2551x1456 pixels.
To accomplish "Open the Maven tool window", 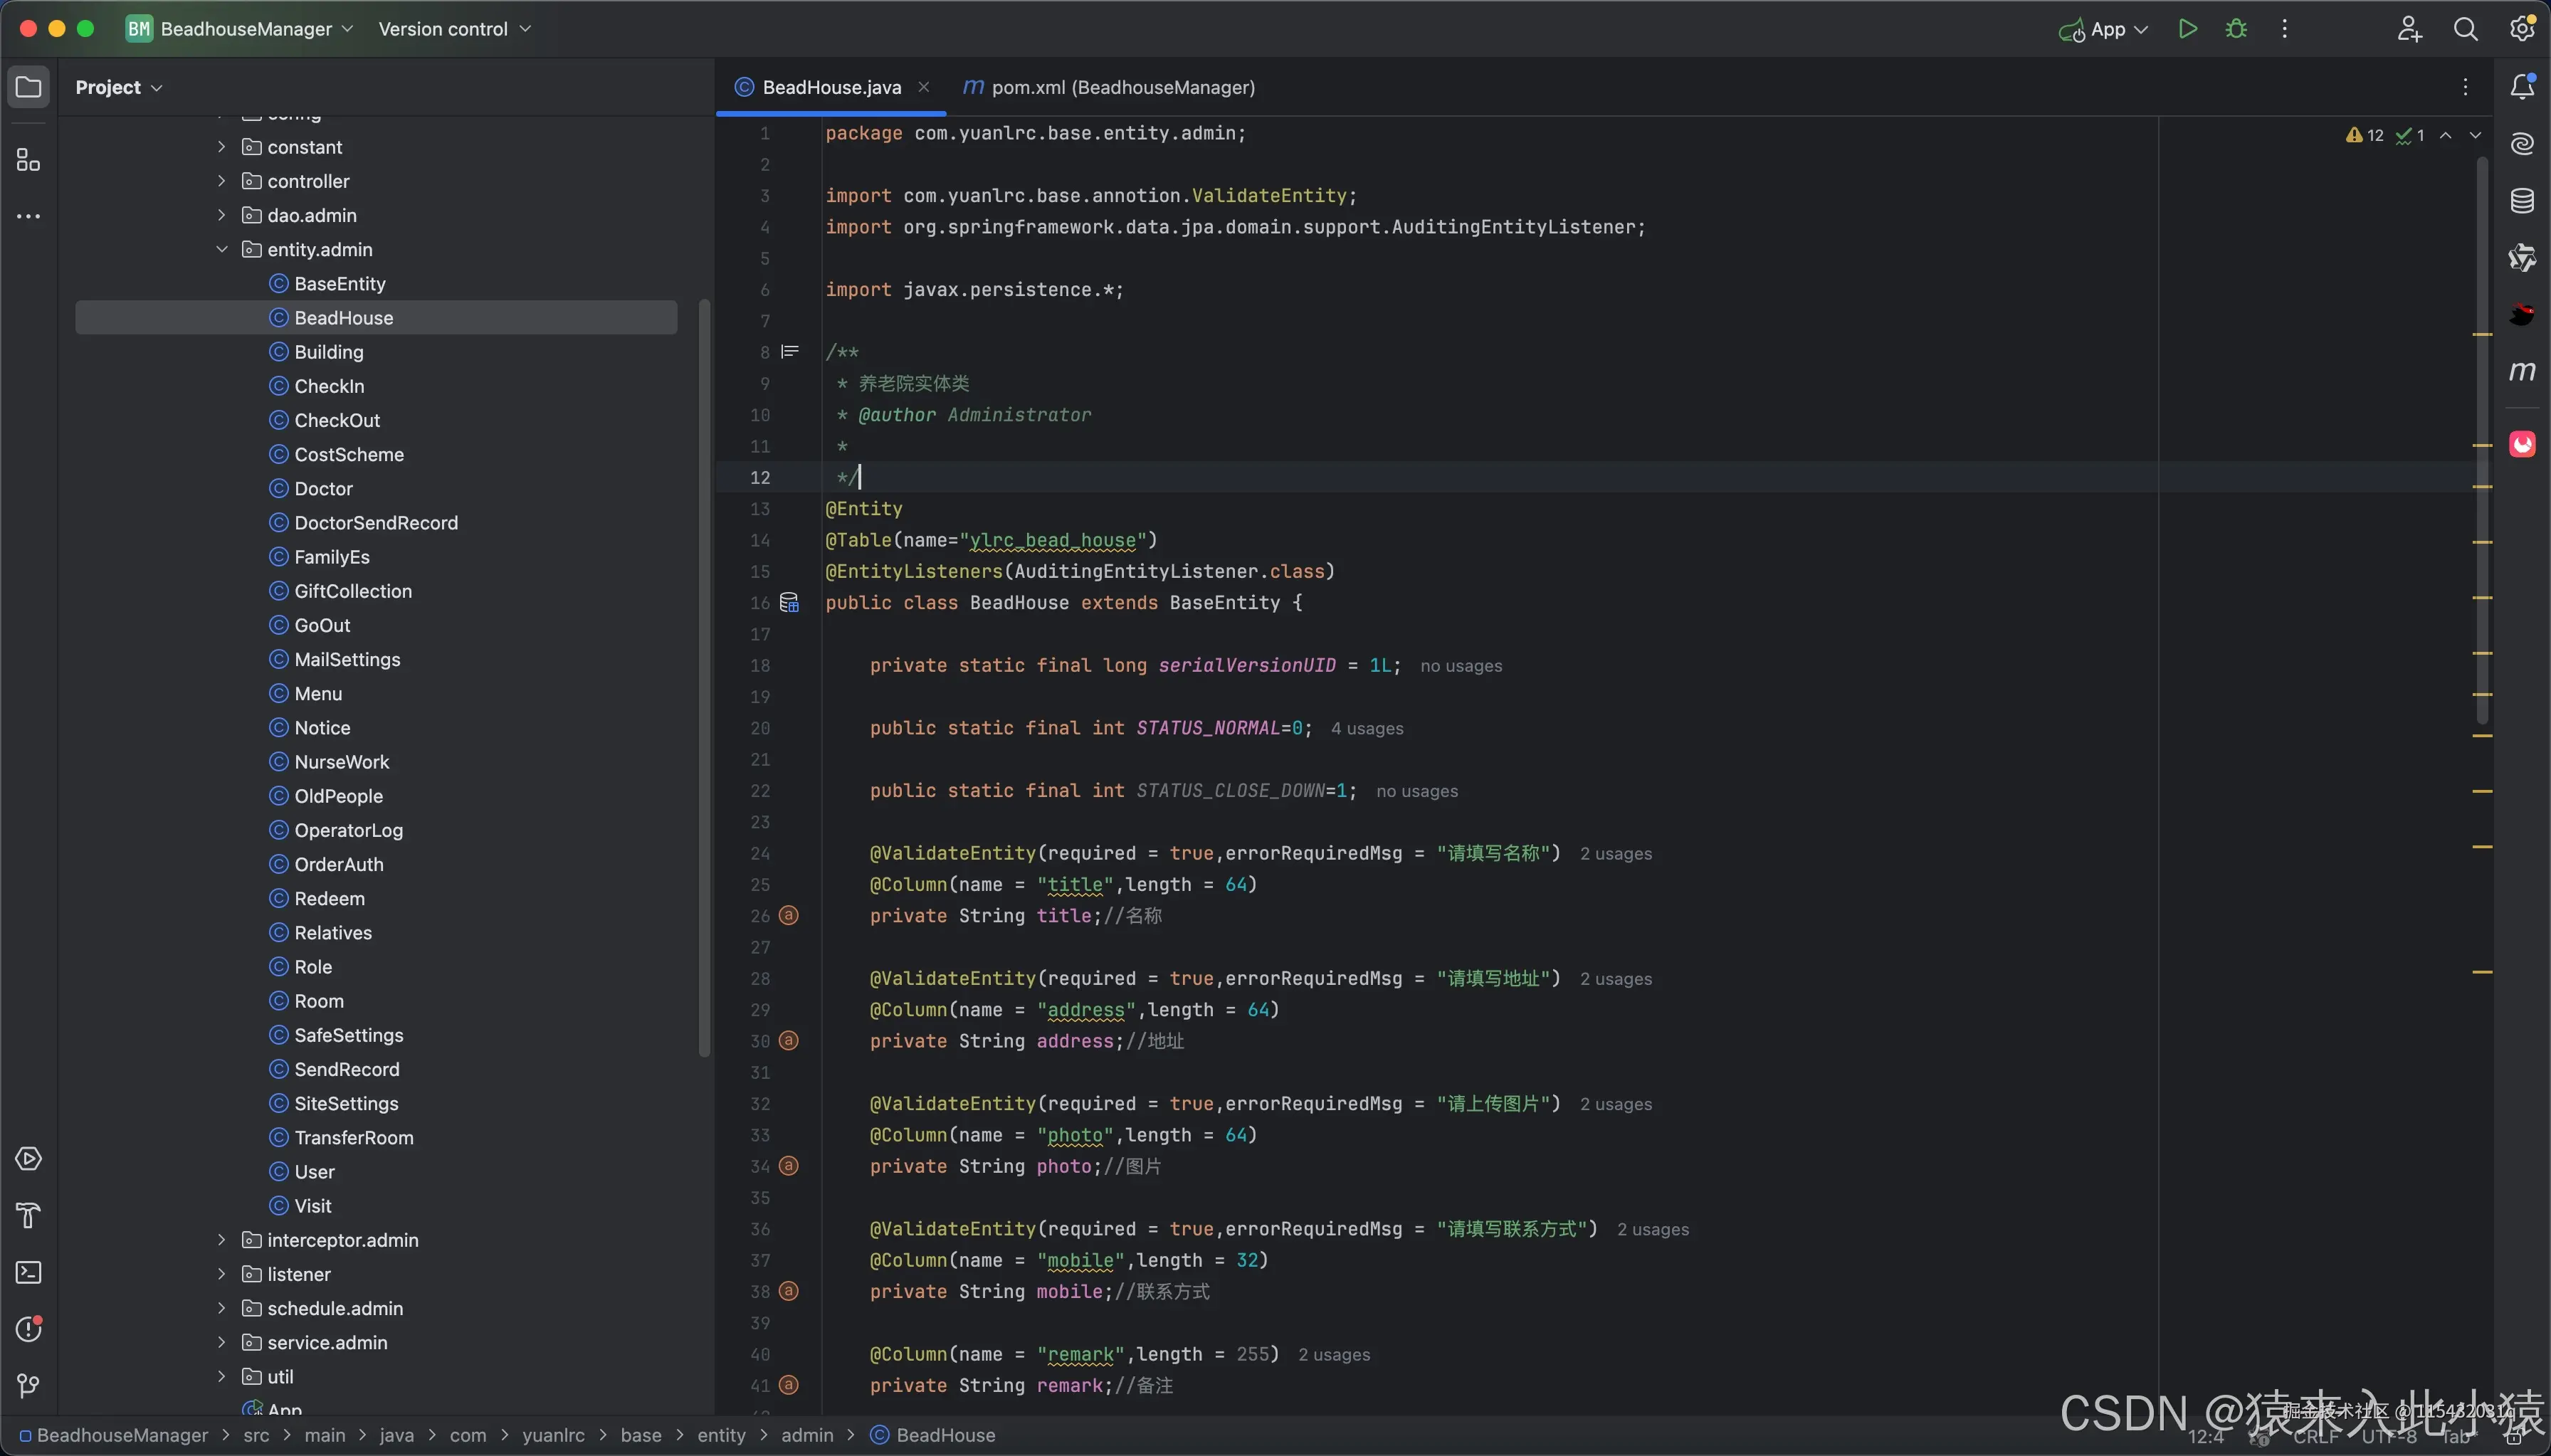I will [2522, 372].
